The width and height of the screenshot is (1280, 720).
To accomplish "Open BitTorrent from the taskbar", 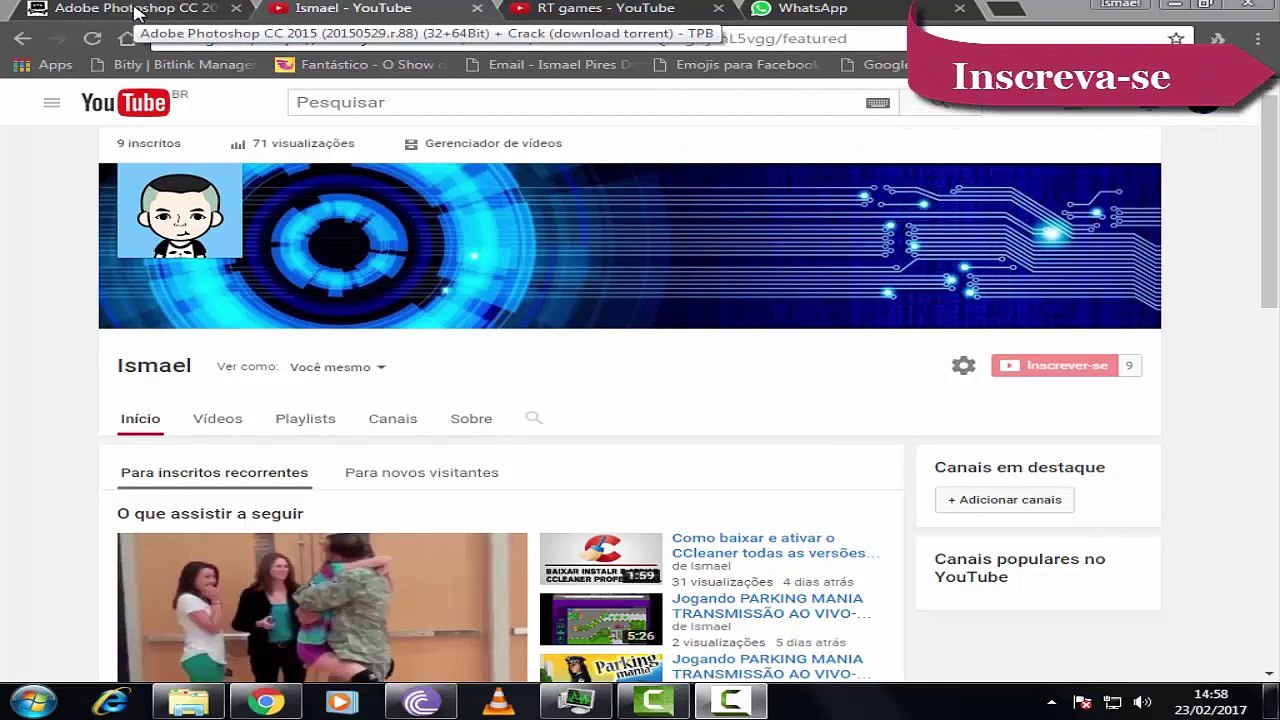I will 420,701.
